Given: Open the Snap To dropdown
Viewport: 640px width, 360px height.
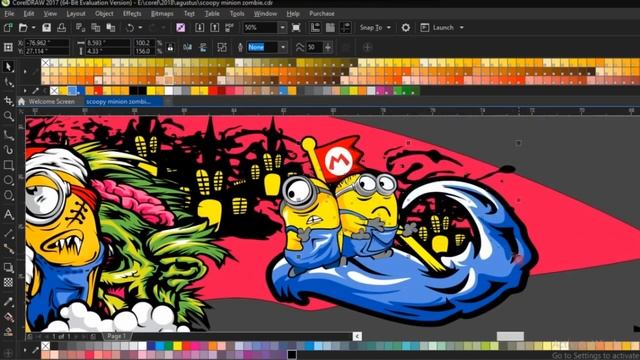Looking at the screenshot, I should (x=375, y=27).
